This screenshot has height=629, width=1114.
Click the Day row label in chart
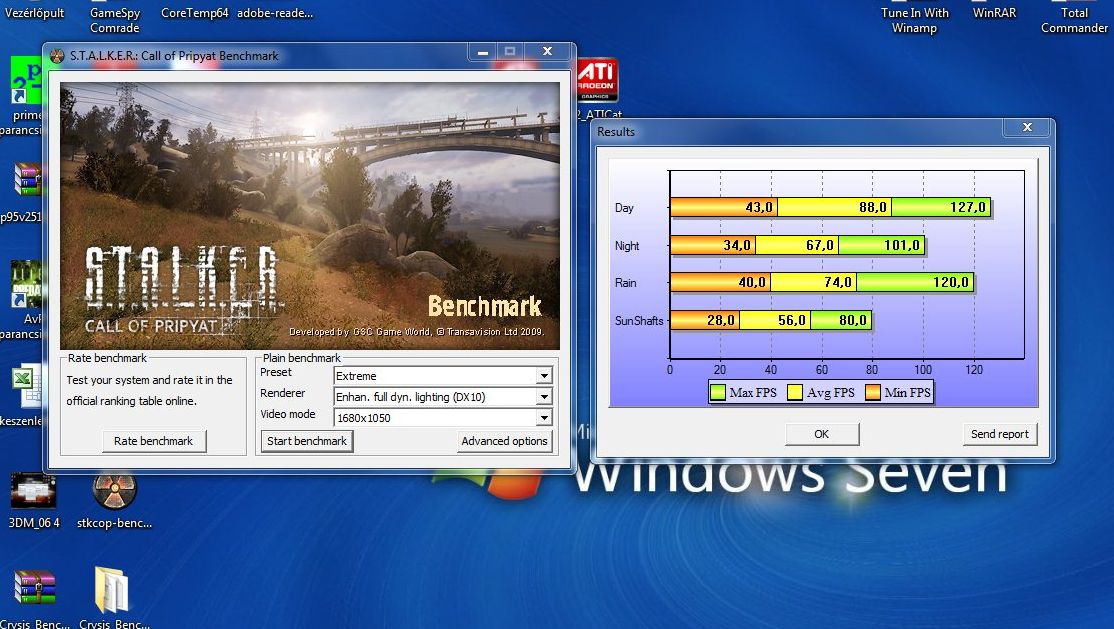624,208
